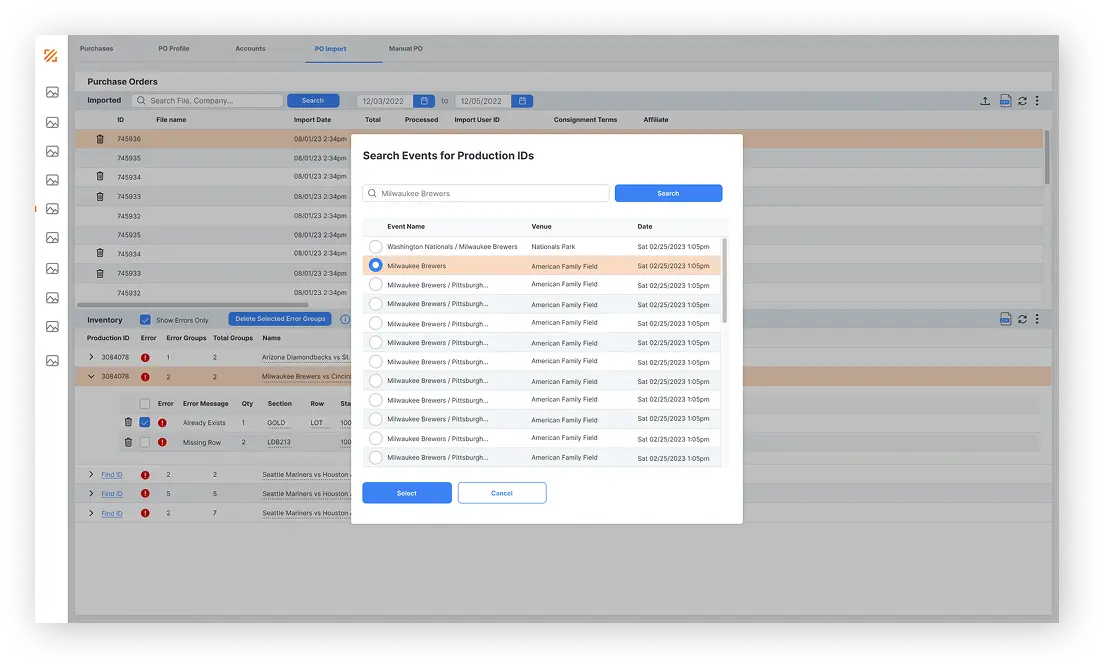Select the Washington Nationals / Milwaukee Brewers radio button
1104x668 pixels.
point(375,247)
